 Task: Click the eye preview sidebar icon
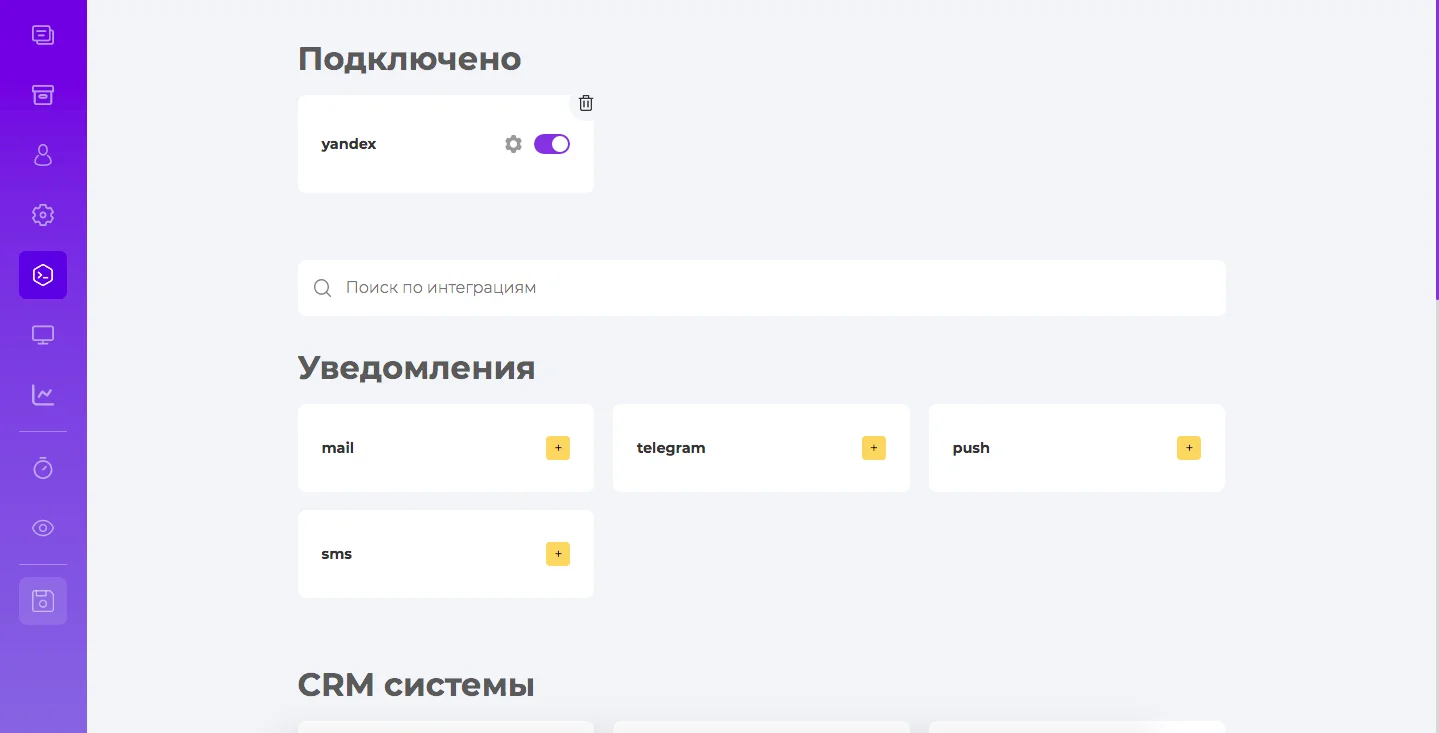click(x=43, y=528)
